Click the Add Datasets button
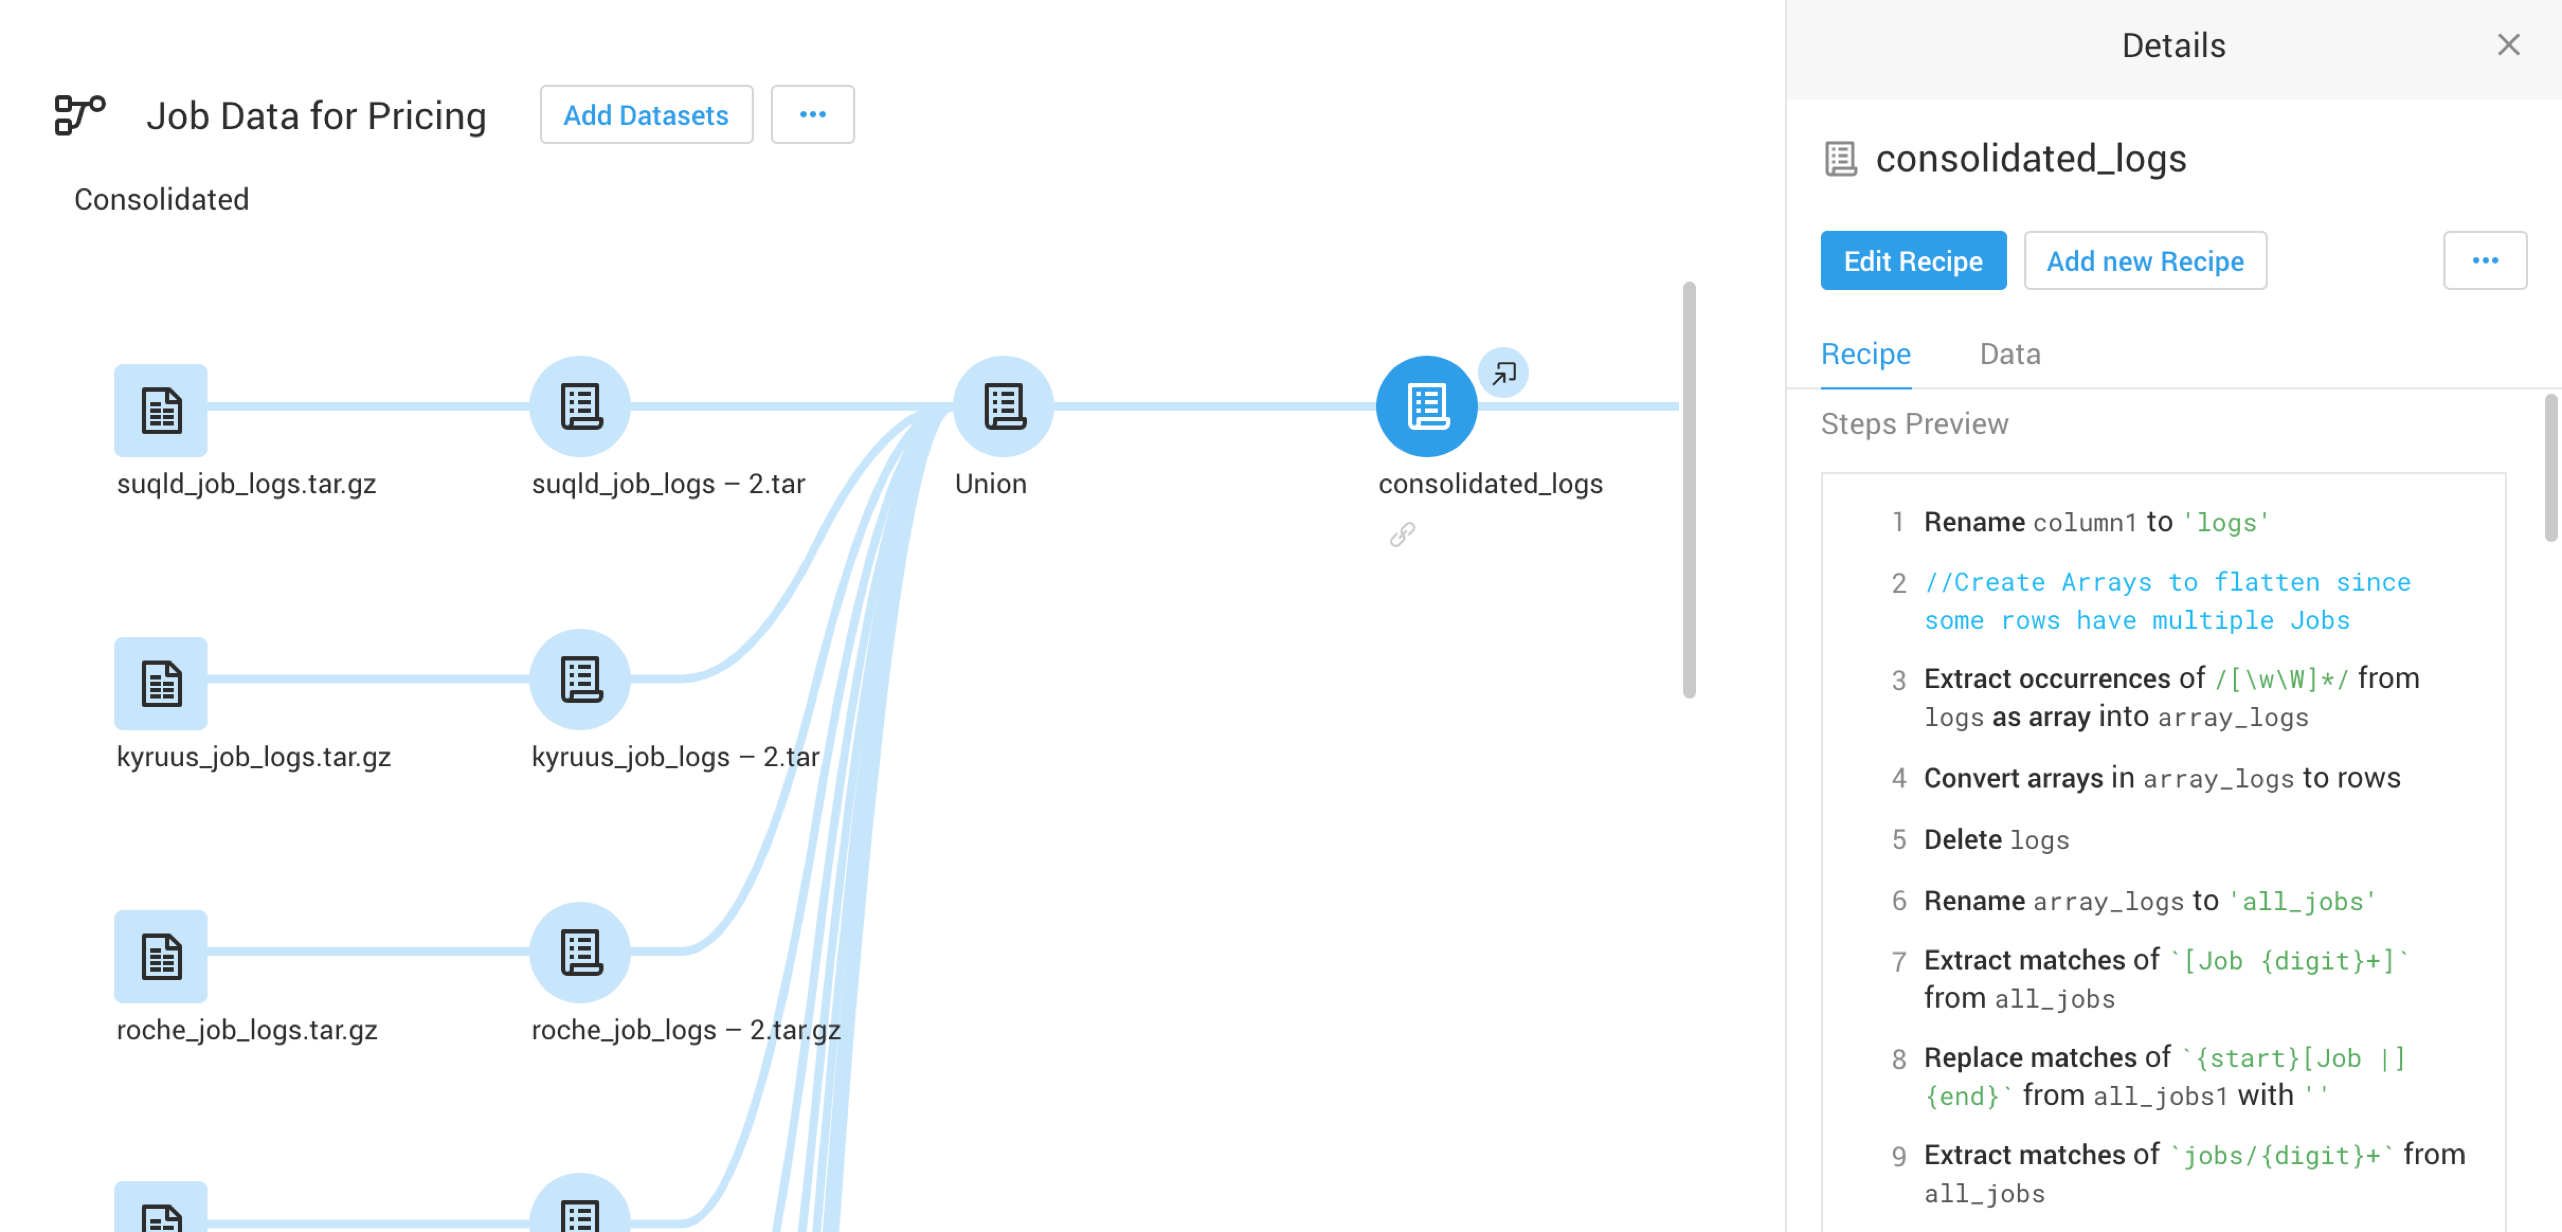The height and width of the screenshot is (1232, 2562). click(x=646, y=115)
